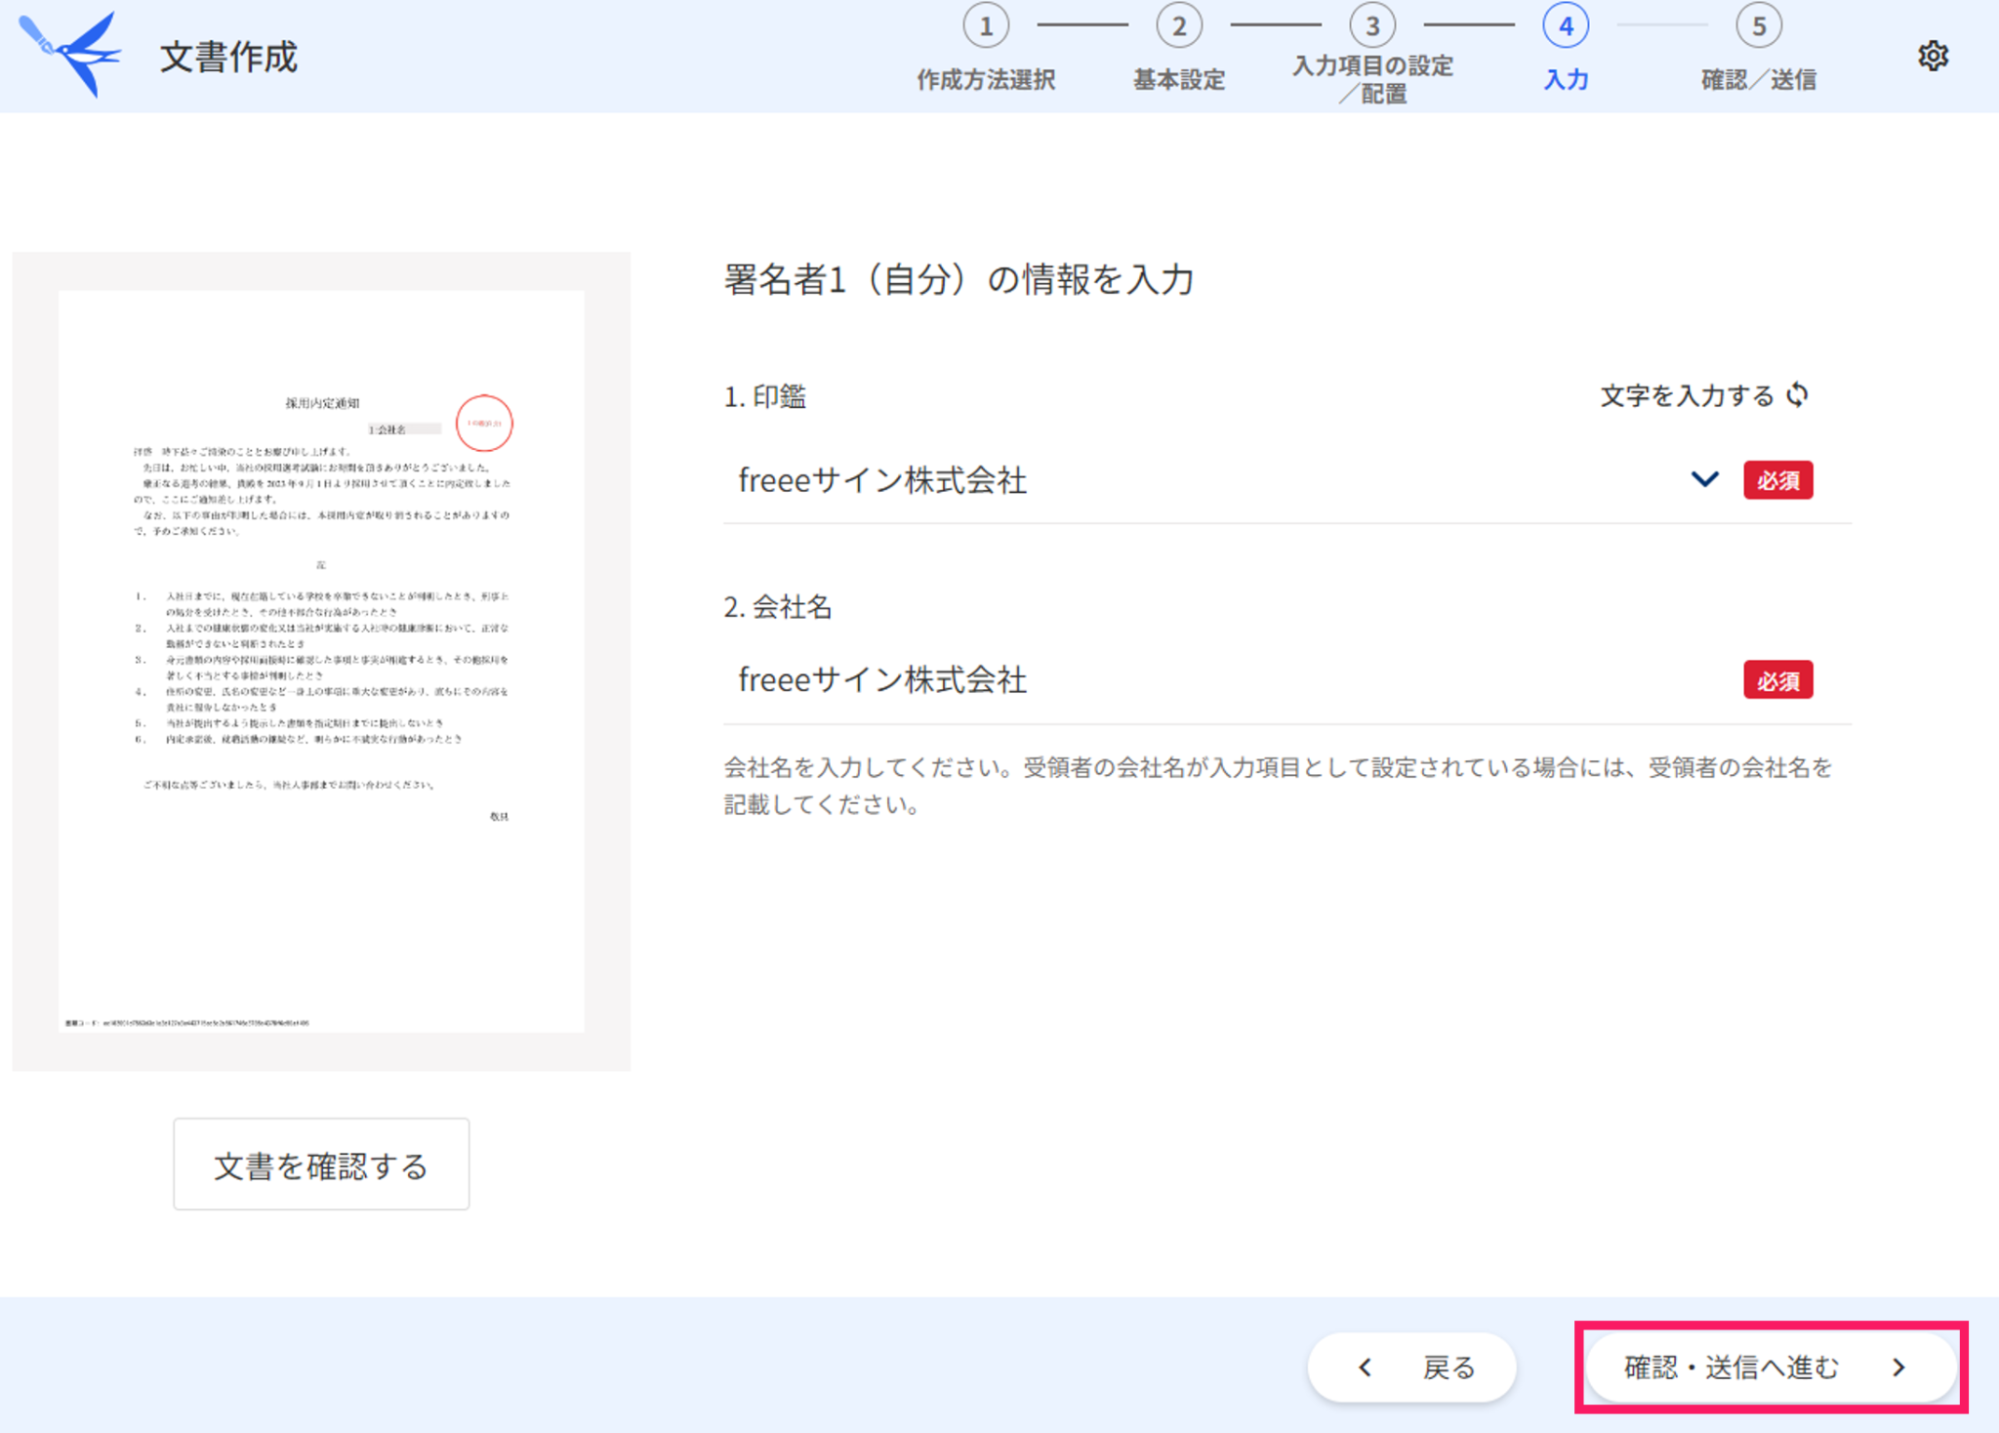Image resolution: width=1999 pixels, height=1433 pixels.
Task: Click the 文書作成 title text
Action: pos(229,57)
